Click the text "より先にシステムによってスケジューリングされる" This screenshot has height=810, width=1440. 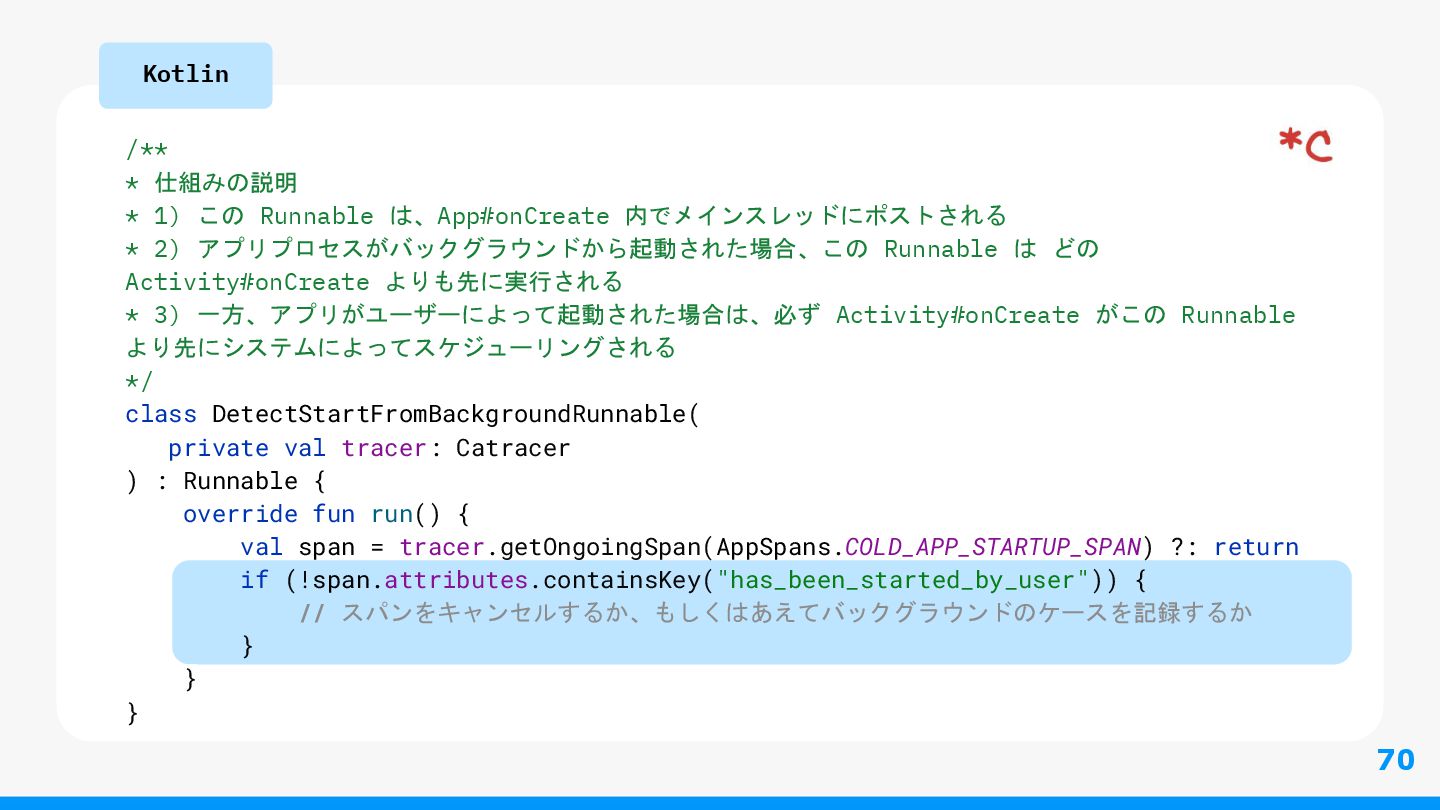[x=401, y=348]
